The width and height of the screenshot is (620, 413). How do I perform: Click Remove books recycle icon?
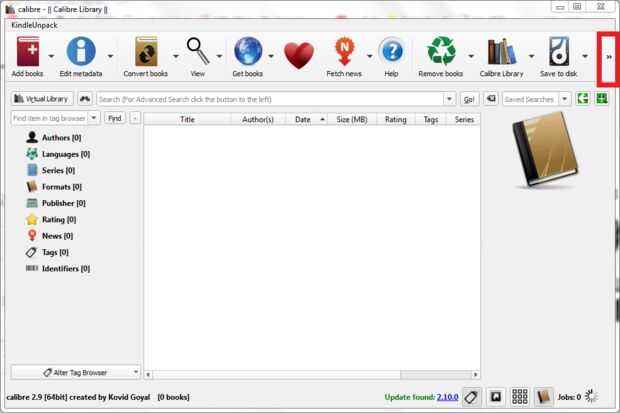pos(441,51)
